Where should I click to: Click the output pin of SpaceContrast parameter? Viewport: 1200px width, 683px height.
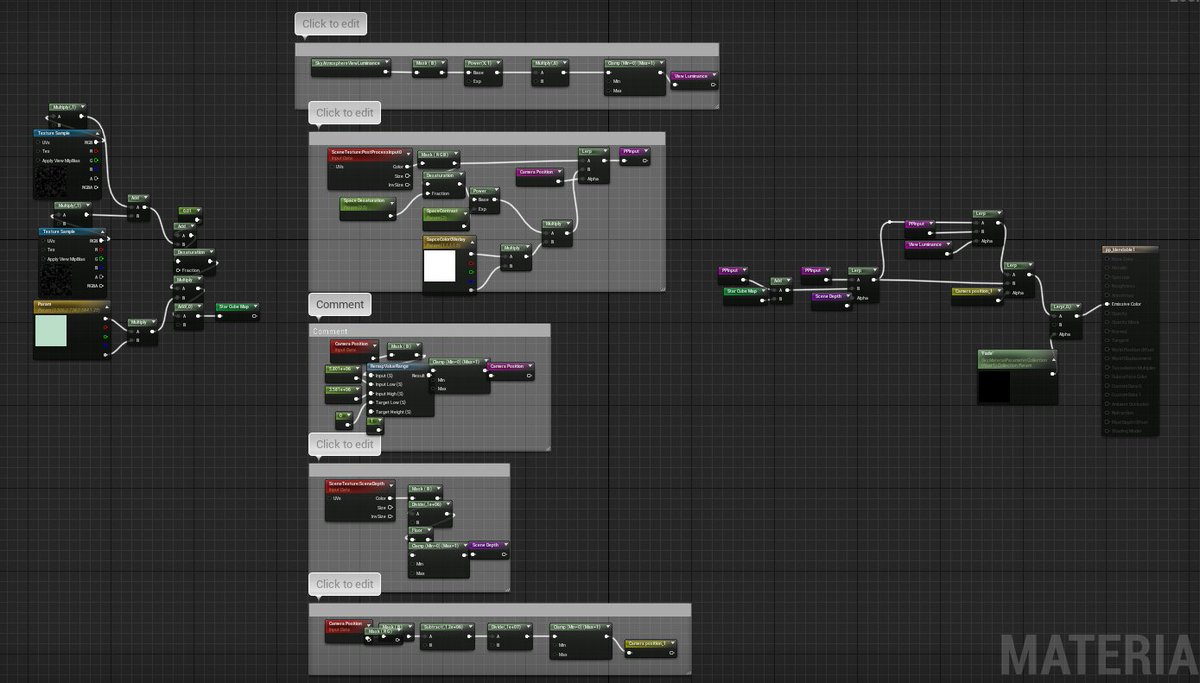point(464,226)
